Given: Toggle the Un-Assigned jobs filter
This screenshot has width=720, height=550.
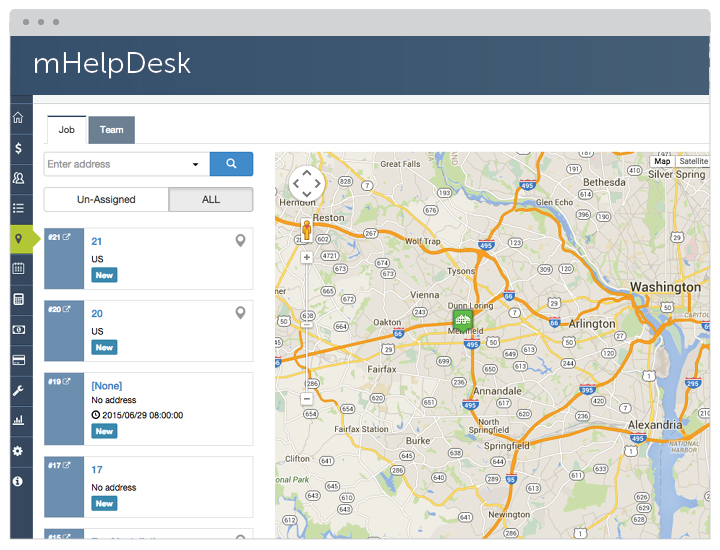Looking at the screenshot, I should point(106,200).
